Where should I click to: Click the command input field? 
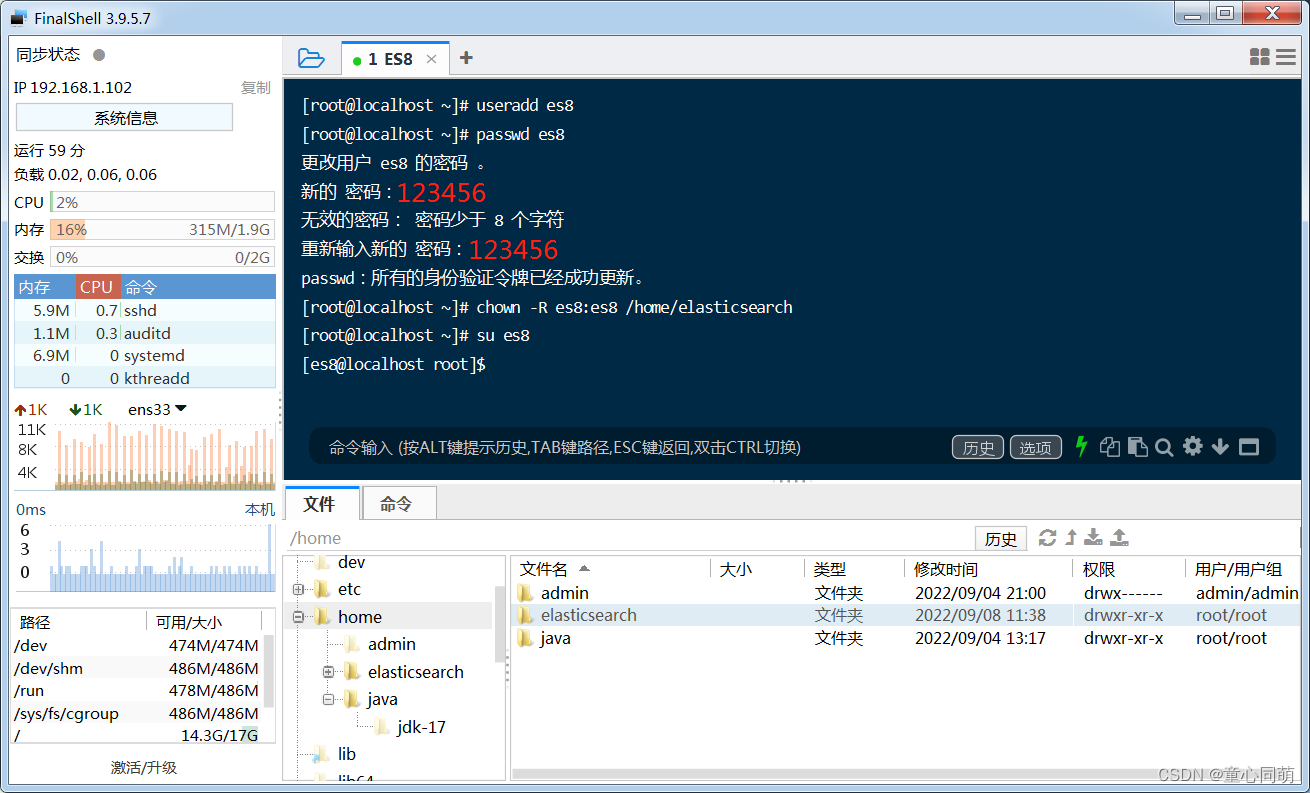(630, 448)
